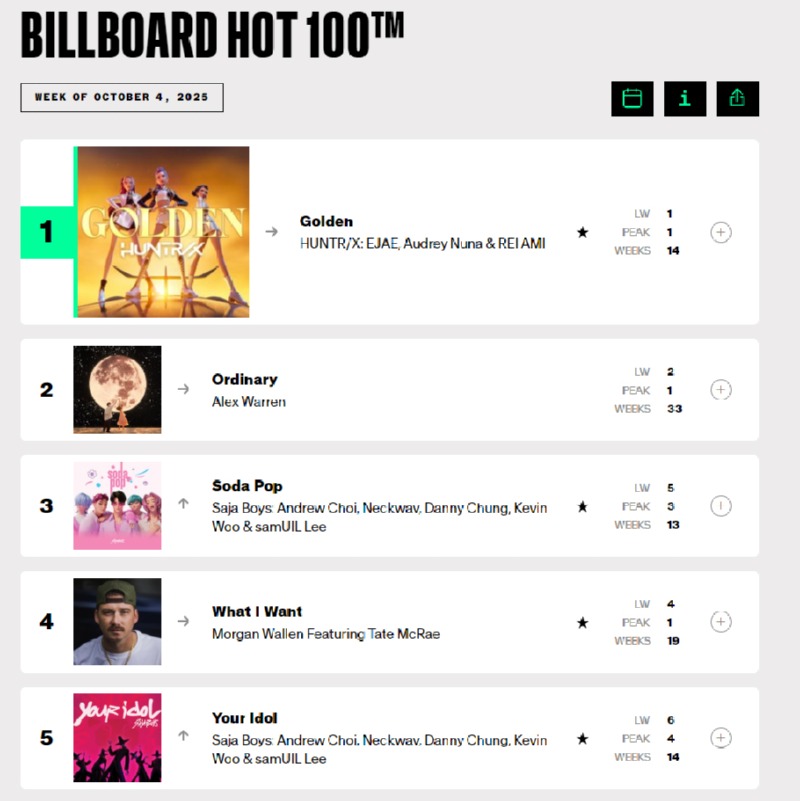The height and width of the screenshot is (801, 800).
Task: Open the Golden song title link
Action: click(x=326, y=221)
